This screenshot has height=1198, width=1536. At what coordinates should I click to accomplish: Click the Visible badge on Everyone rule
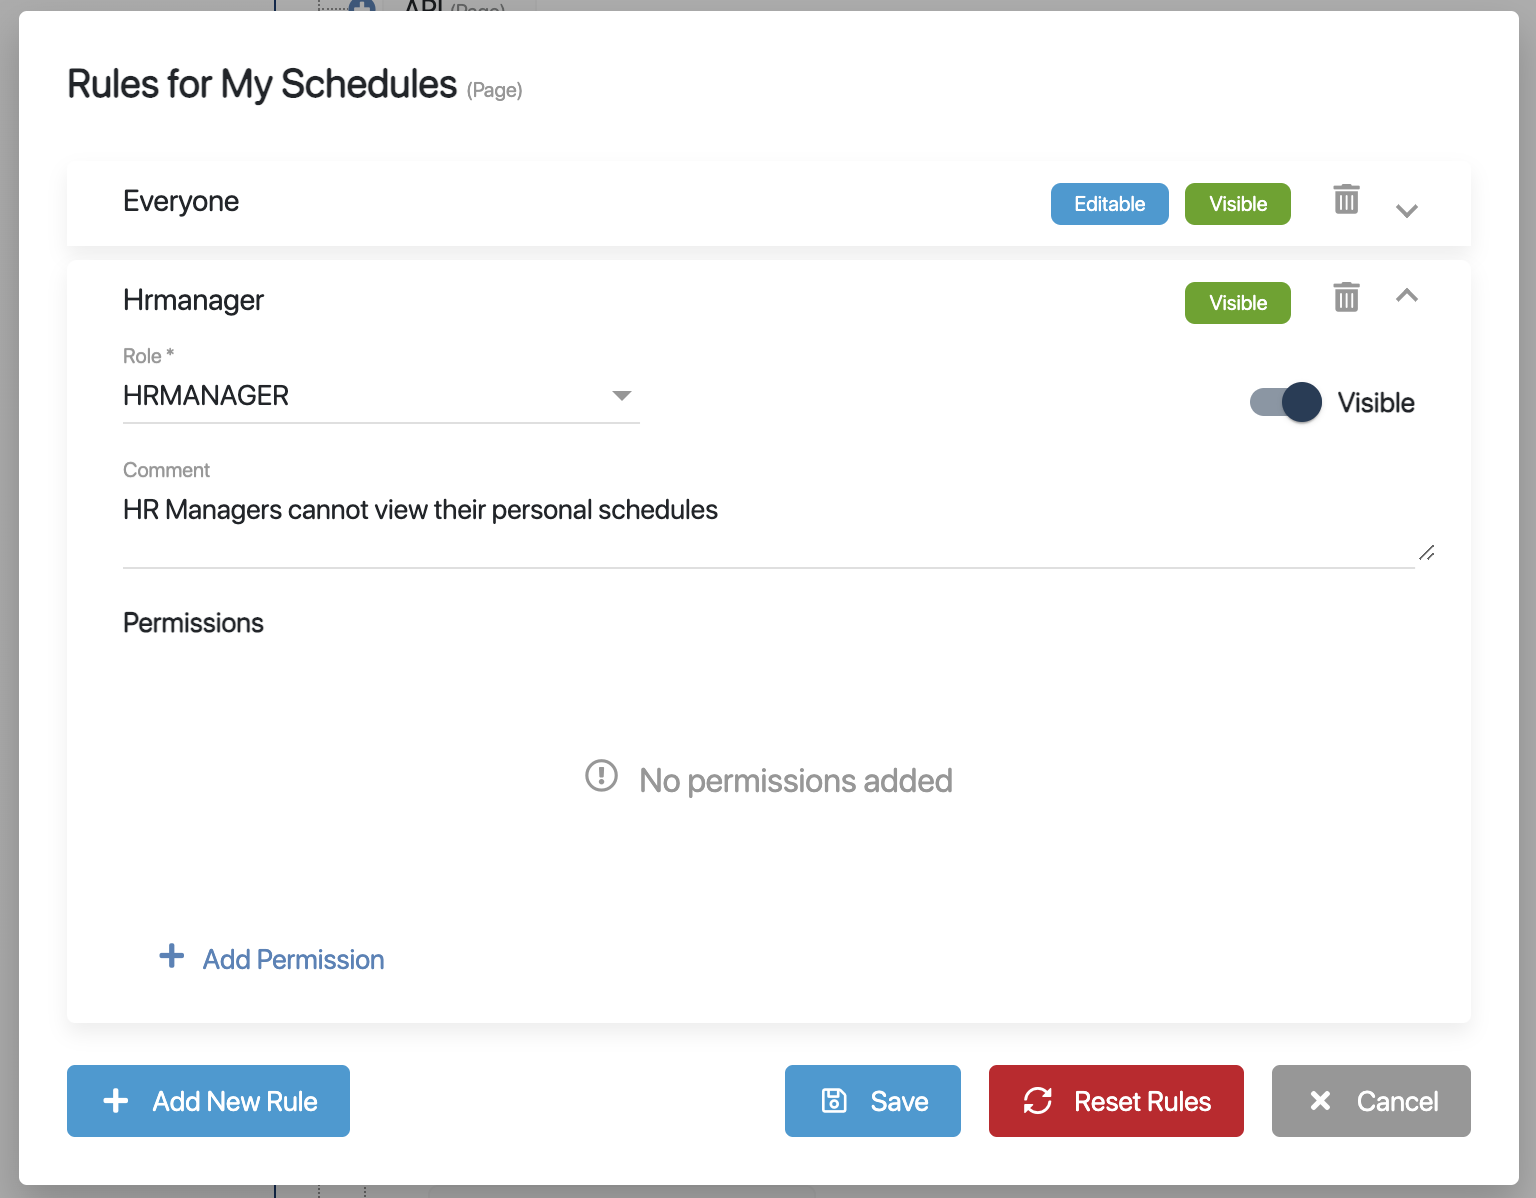click(1237, 204)
